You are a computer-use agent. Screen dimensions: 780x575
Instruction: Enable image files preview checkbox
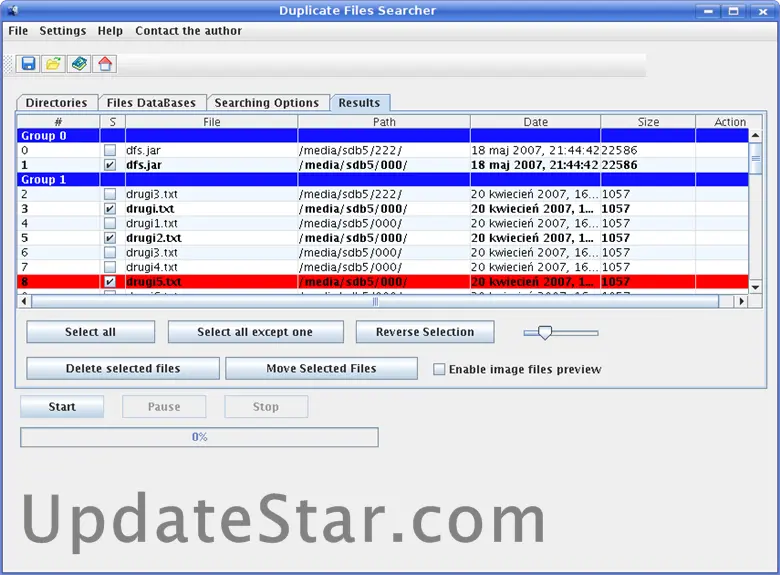439,369
